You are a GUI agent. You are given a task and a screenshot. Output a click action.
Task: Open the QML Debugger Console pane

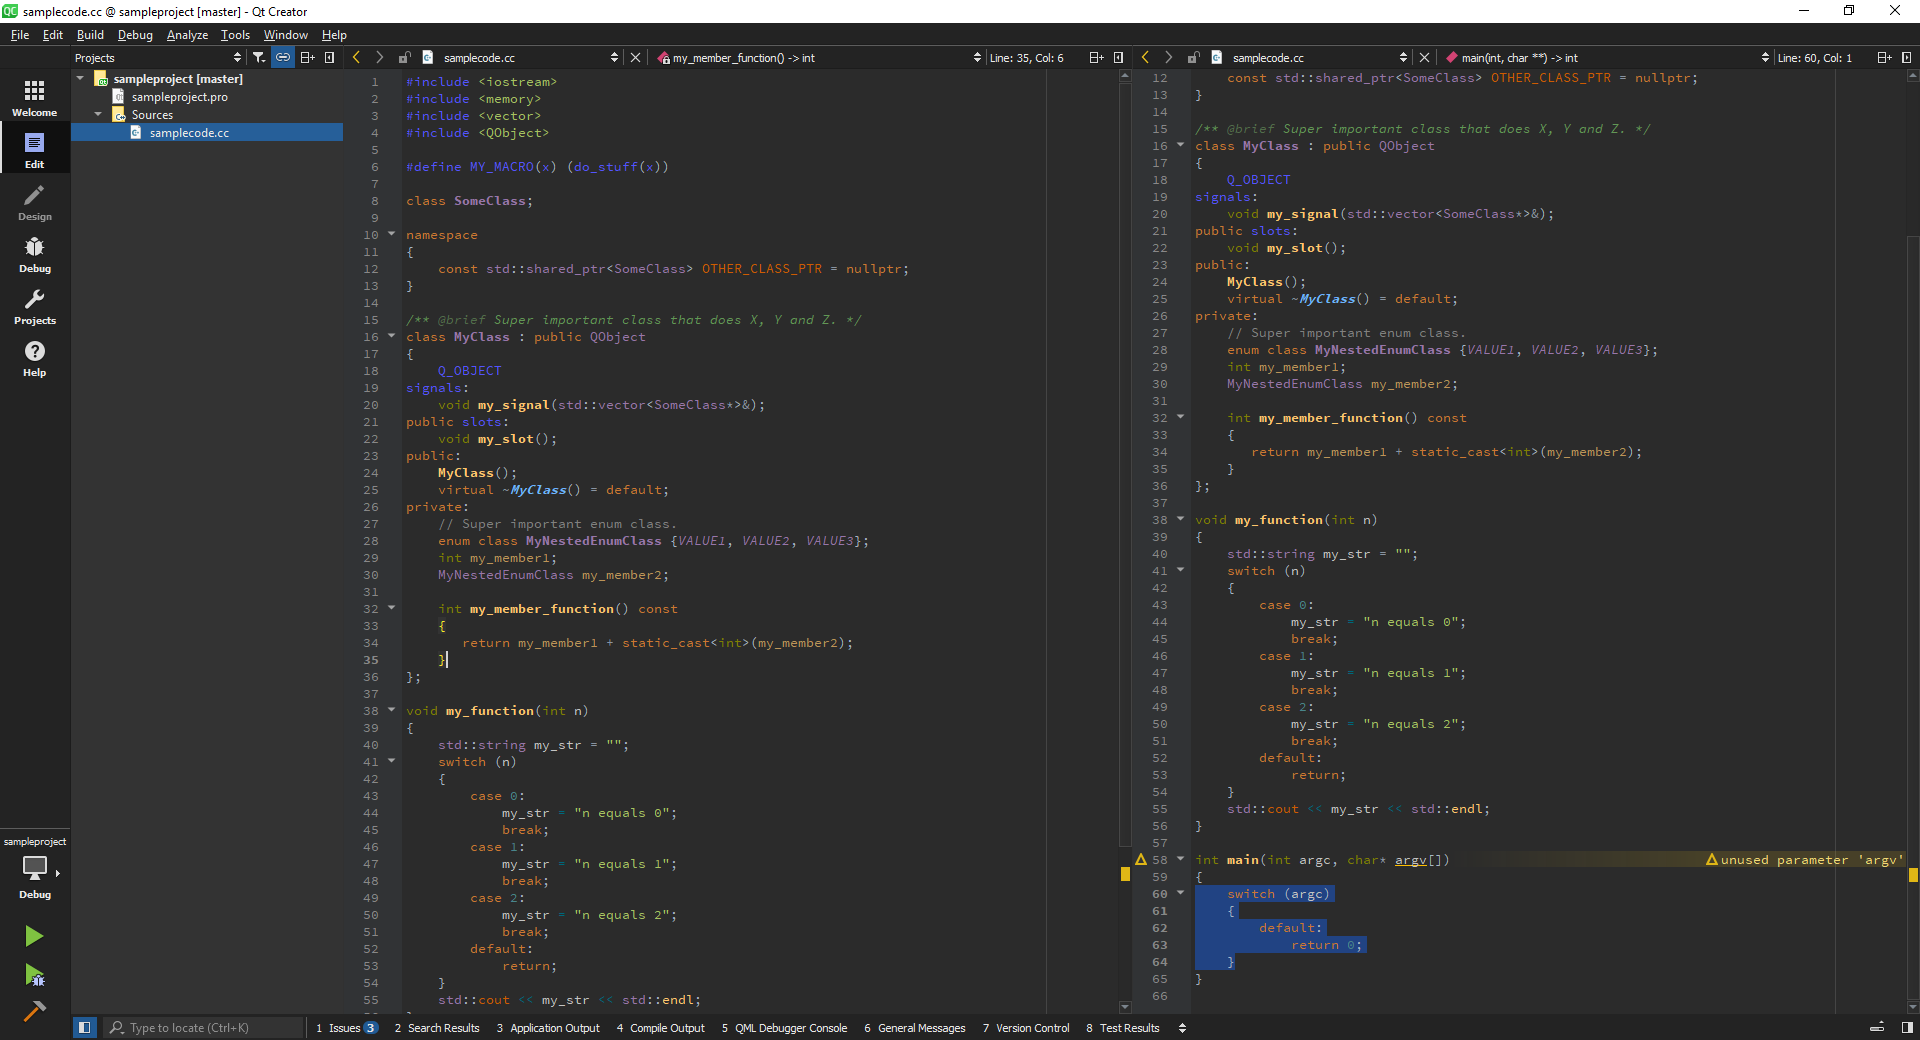(x=784, y=1028)
